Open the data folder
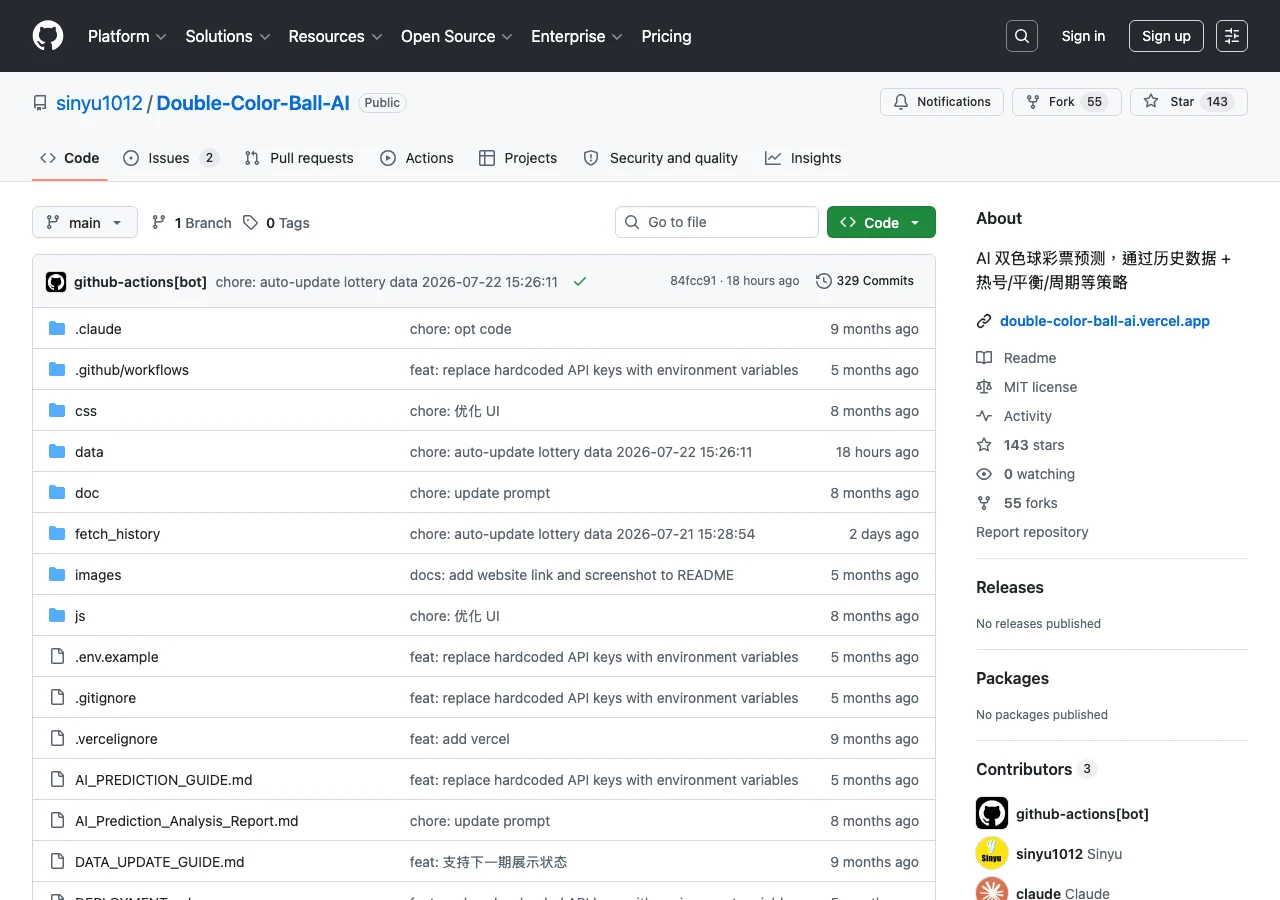Viewport: 1280px width, 900px height. click(89, 452)
